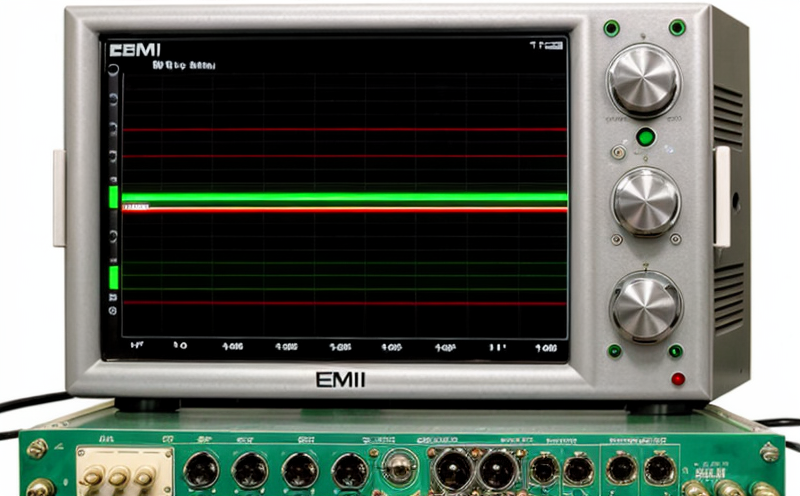Click the top-left green indicator above the knobs

pos(611,28)
